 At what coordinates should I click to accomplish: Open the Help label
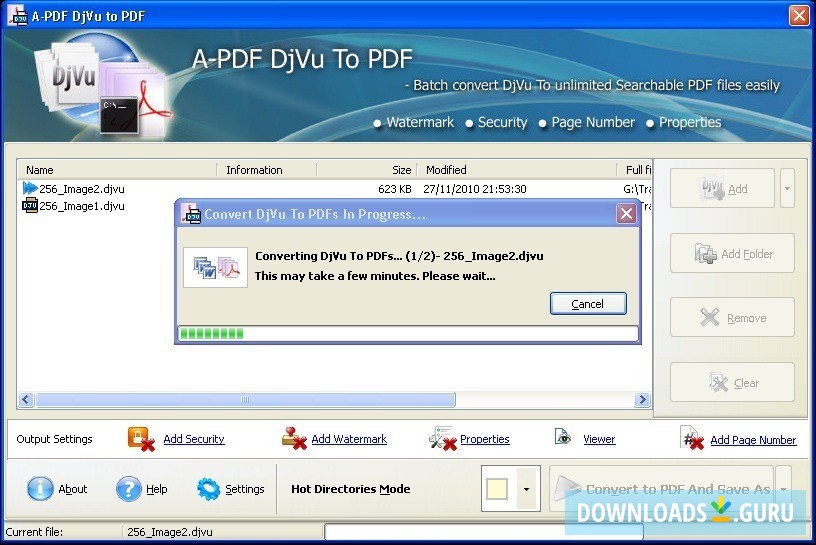click(x=156, y=489)
